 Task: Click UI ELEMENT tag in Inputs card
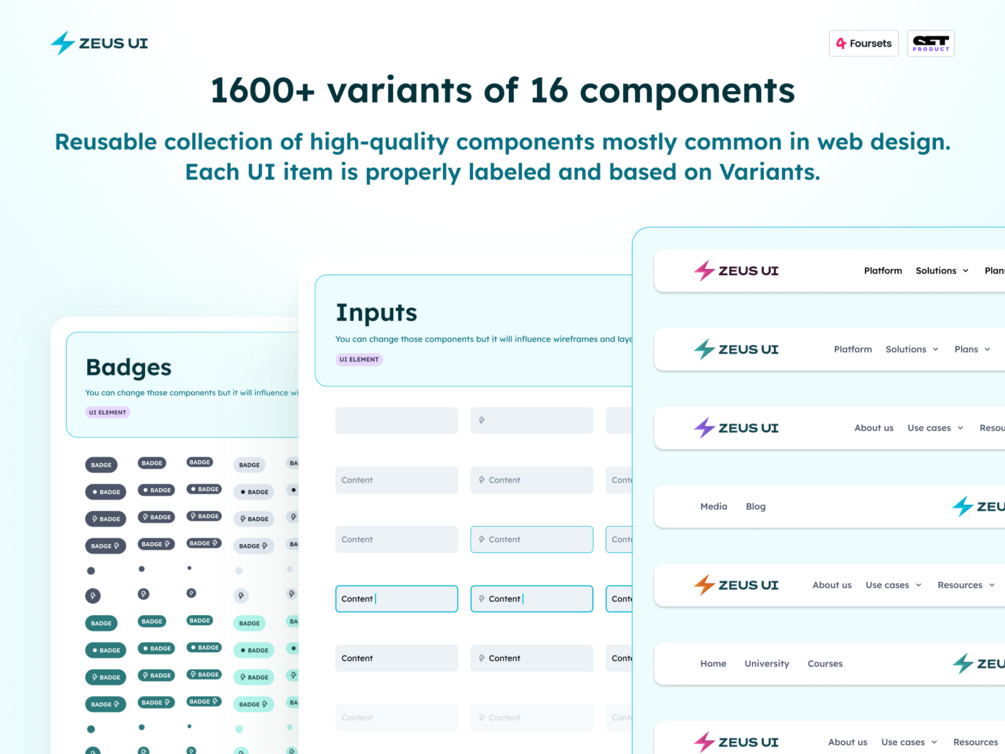click(x=359, y=360)
